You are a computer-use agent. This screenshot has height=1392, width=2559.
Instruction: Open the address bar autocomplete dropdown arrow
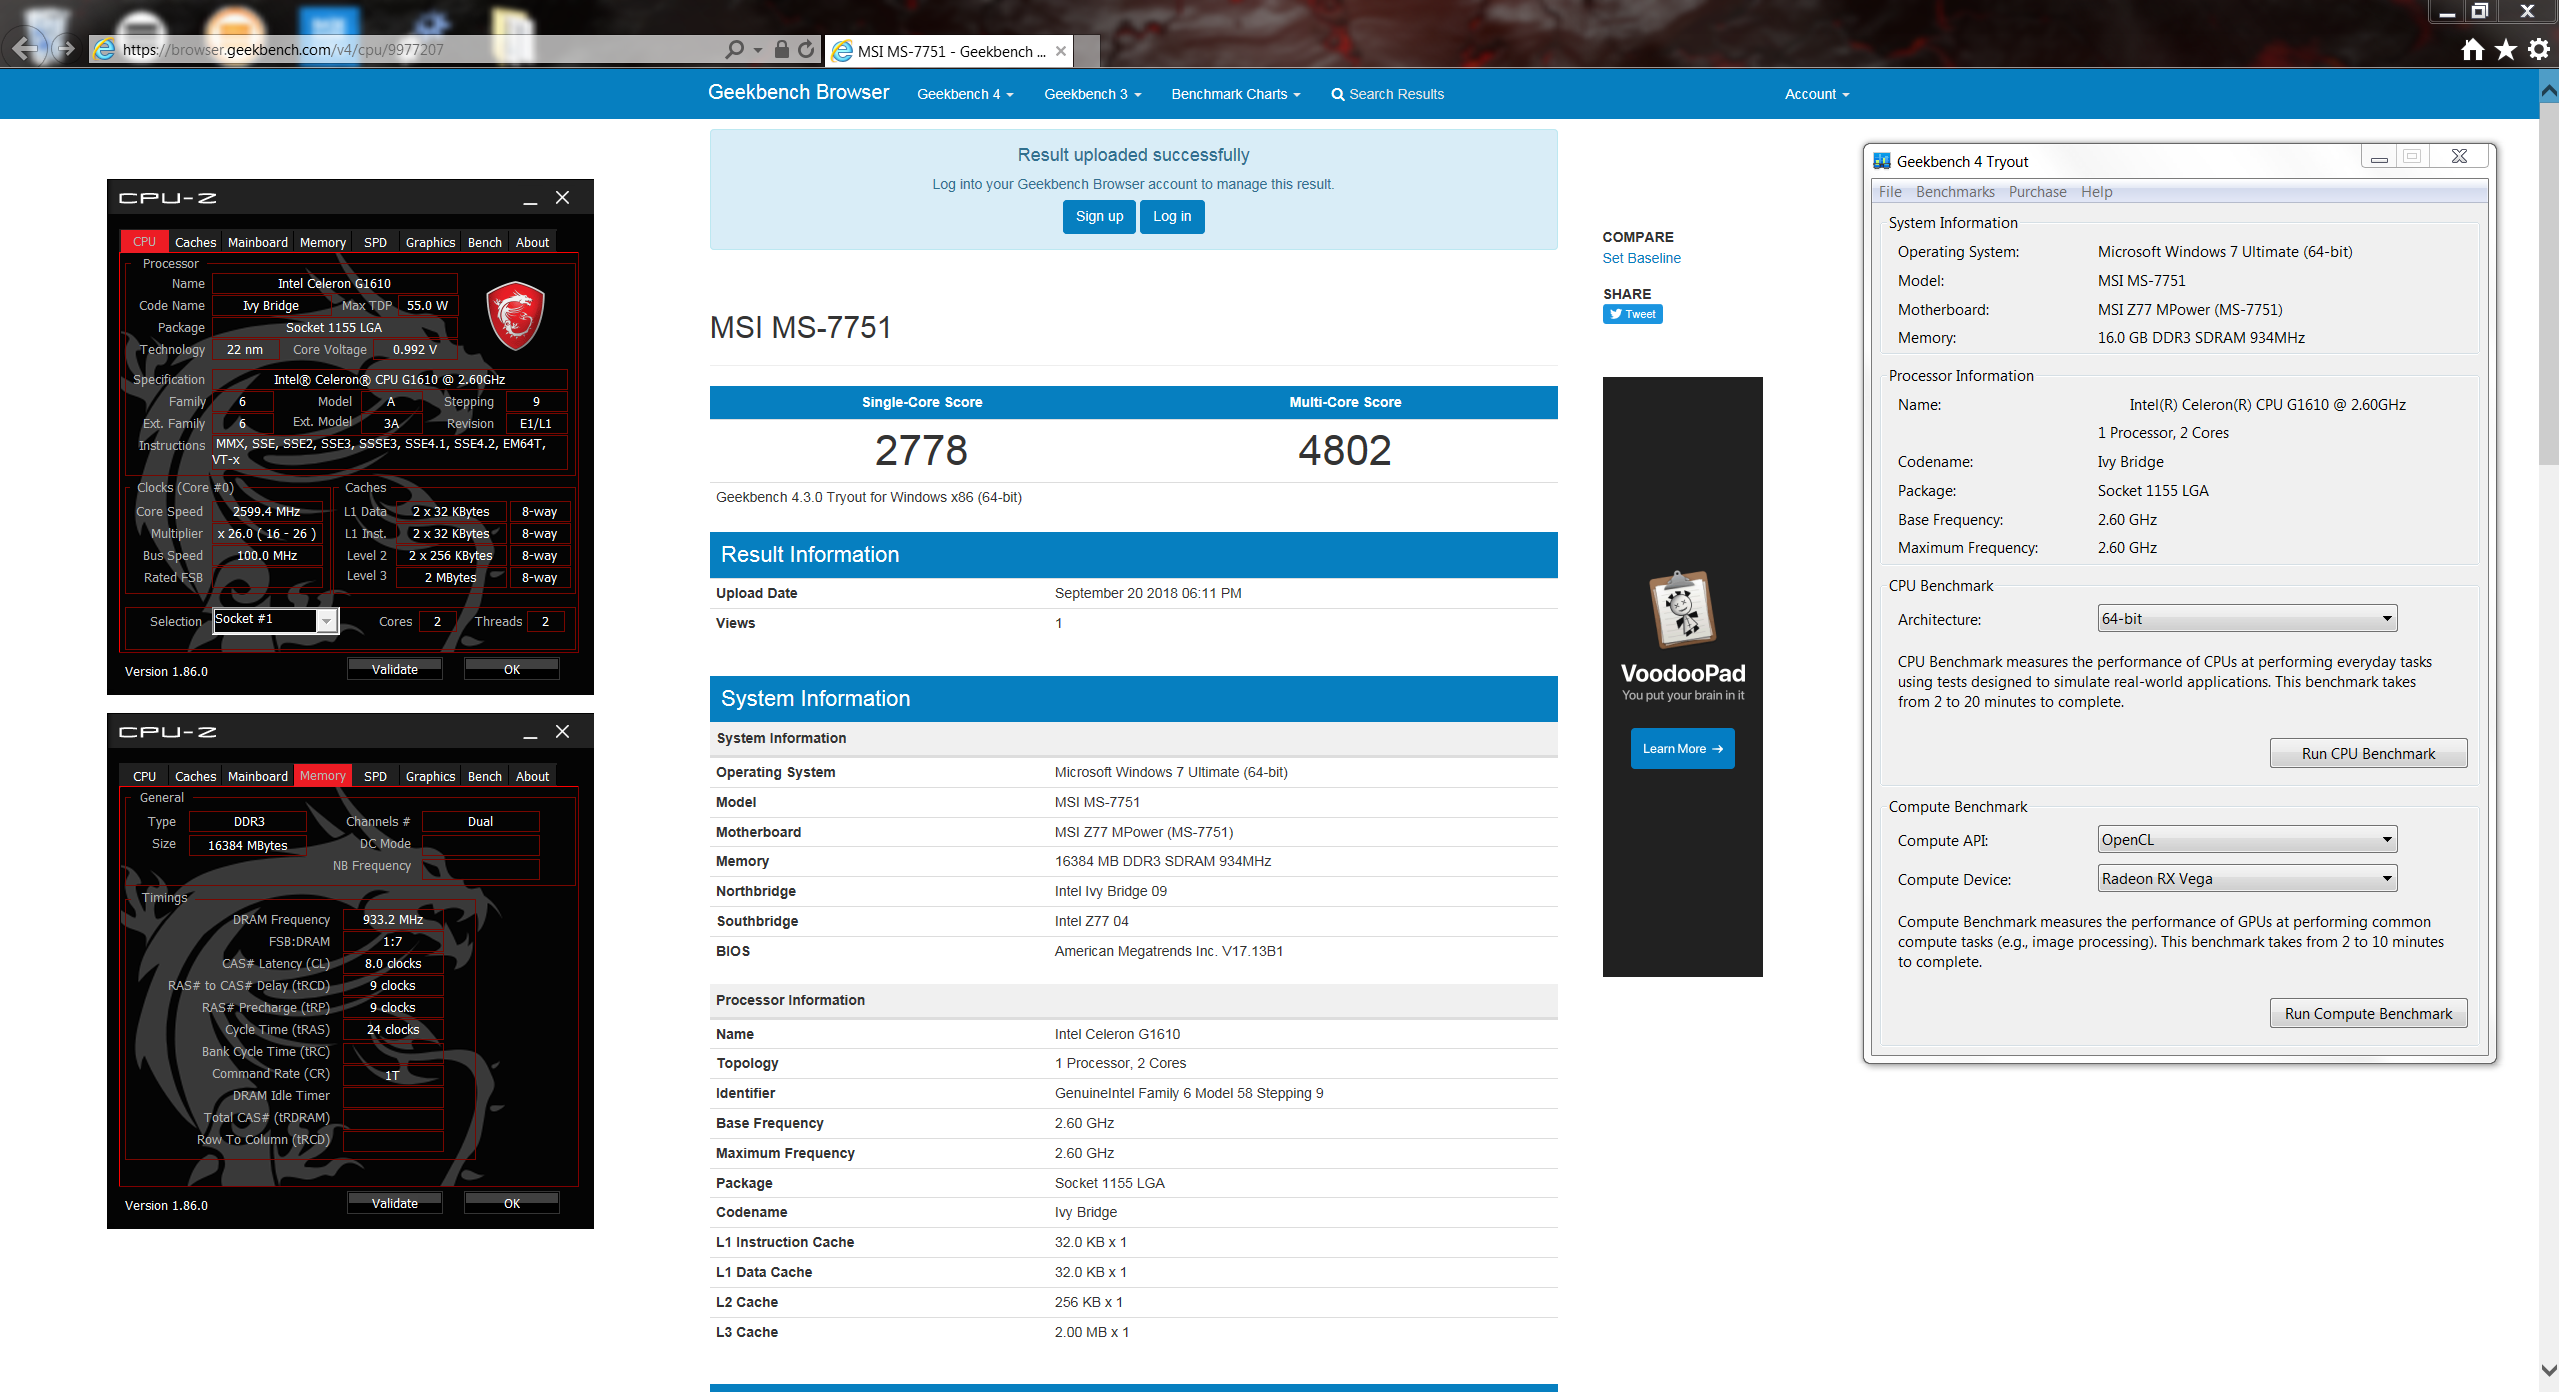pos(758,49)
